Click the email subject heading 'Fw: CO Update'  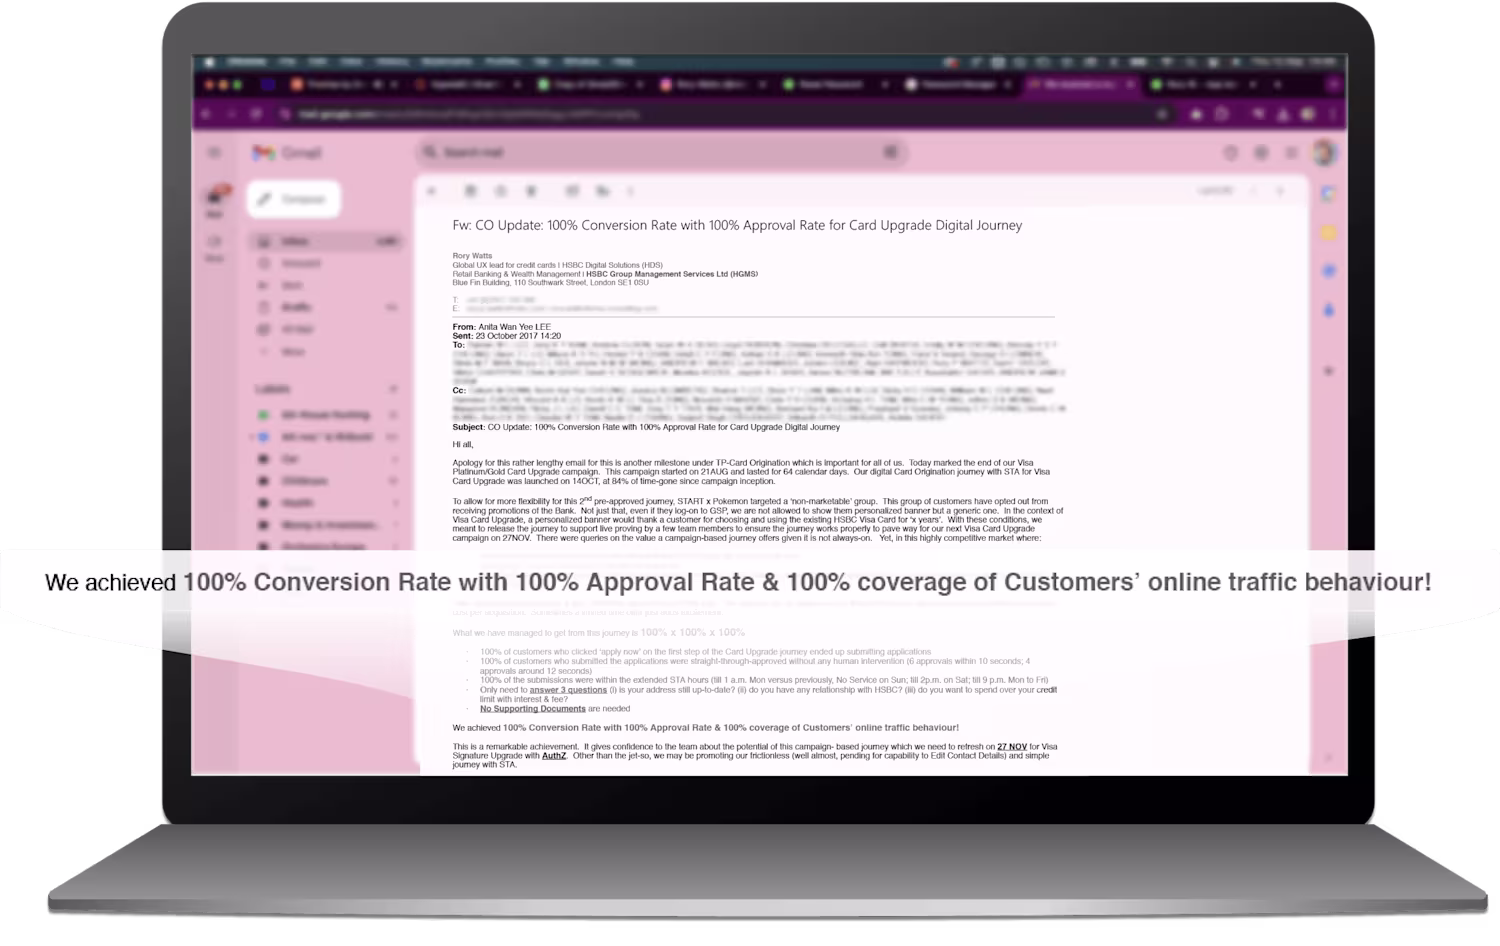coord(737,226)
